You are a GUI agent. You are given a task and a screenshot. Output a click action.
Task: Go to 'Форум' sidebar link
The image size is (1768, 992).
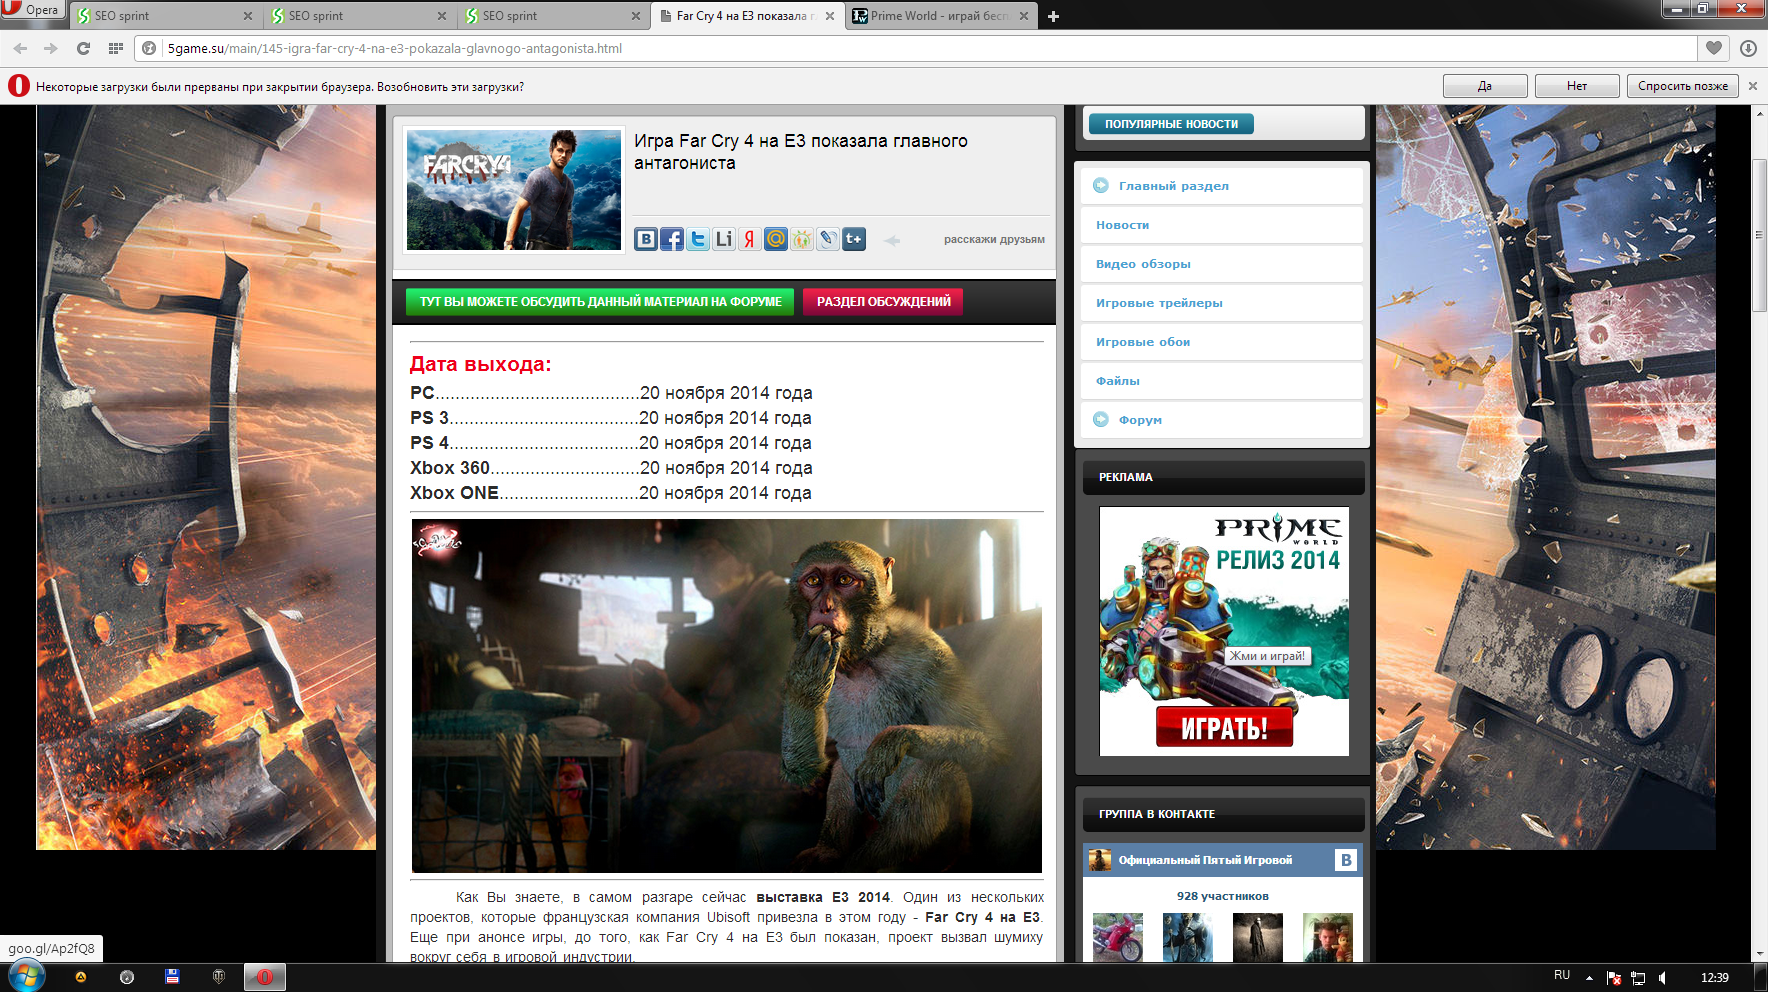click(1222, 420)
